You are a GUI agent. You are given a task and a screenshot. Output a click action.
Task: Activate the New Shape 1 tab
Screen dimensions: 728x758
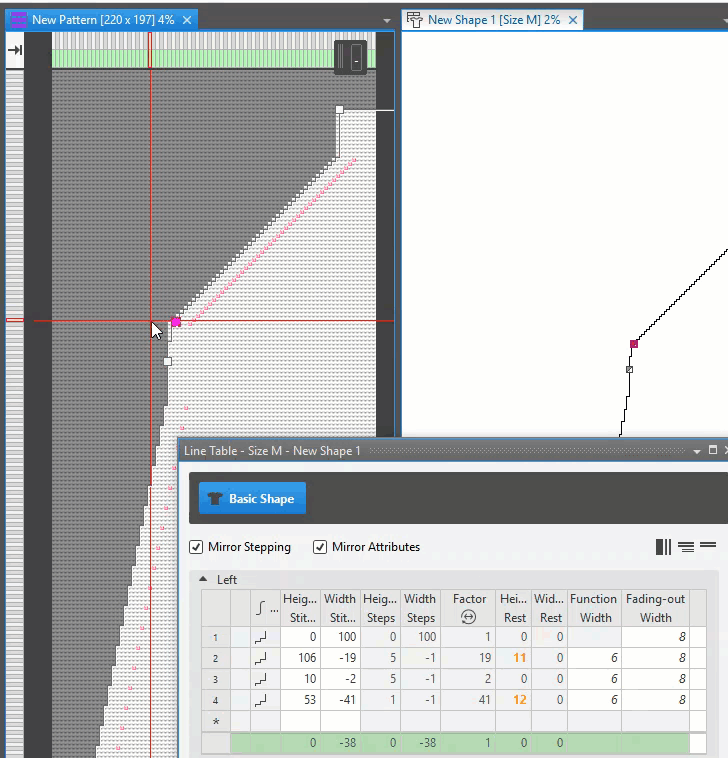[492, 20]
